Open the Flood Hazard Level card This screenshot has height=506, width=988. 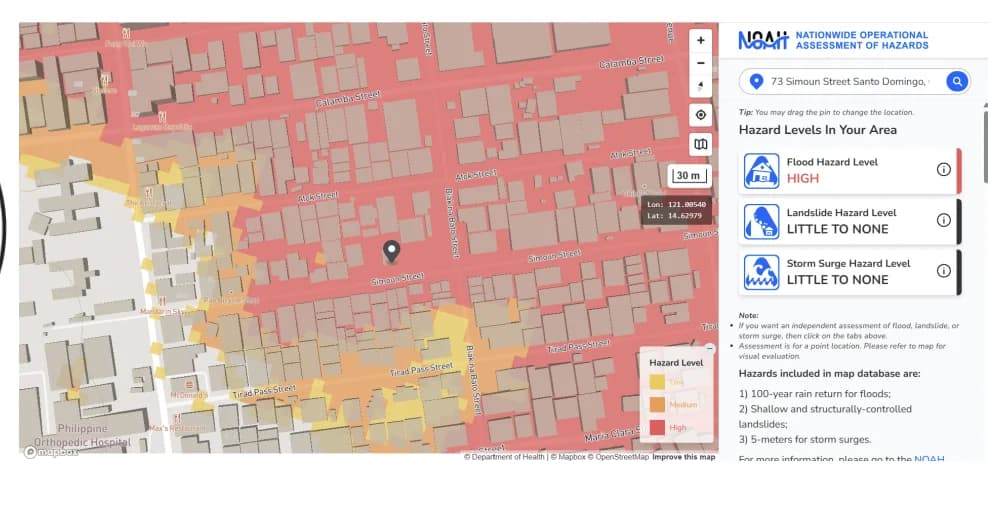point(850,171)
